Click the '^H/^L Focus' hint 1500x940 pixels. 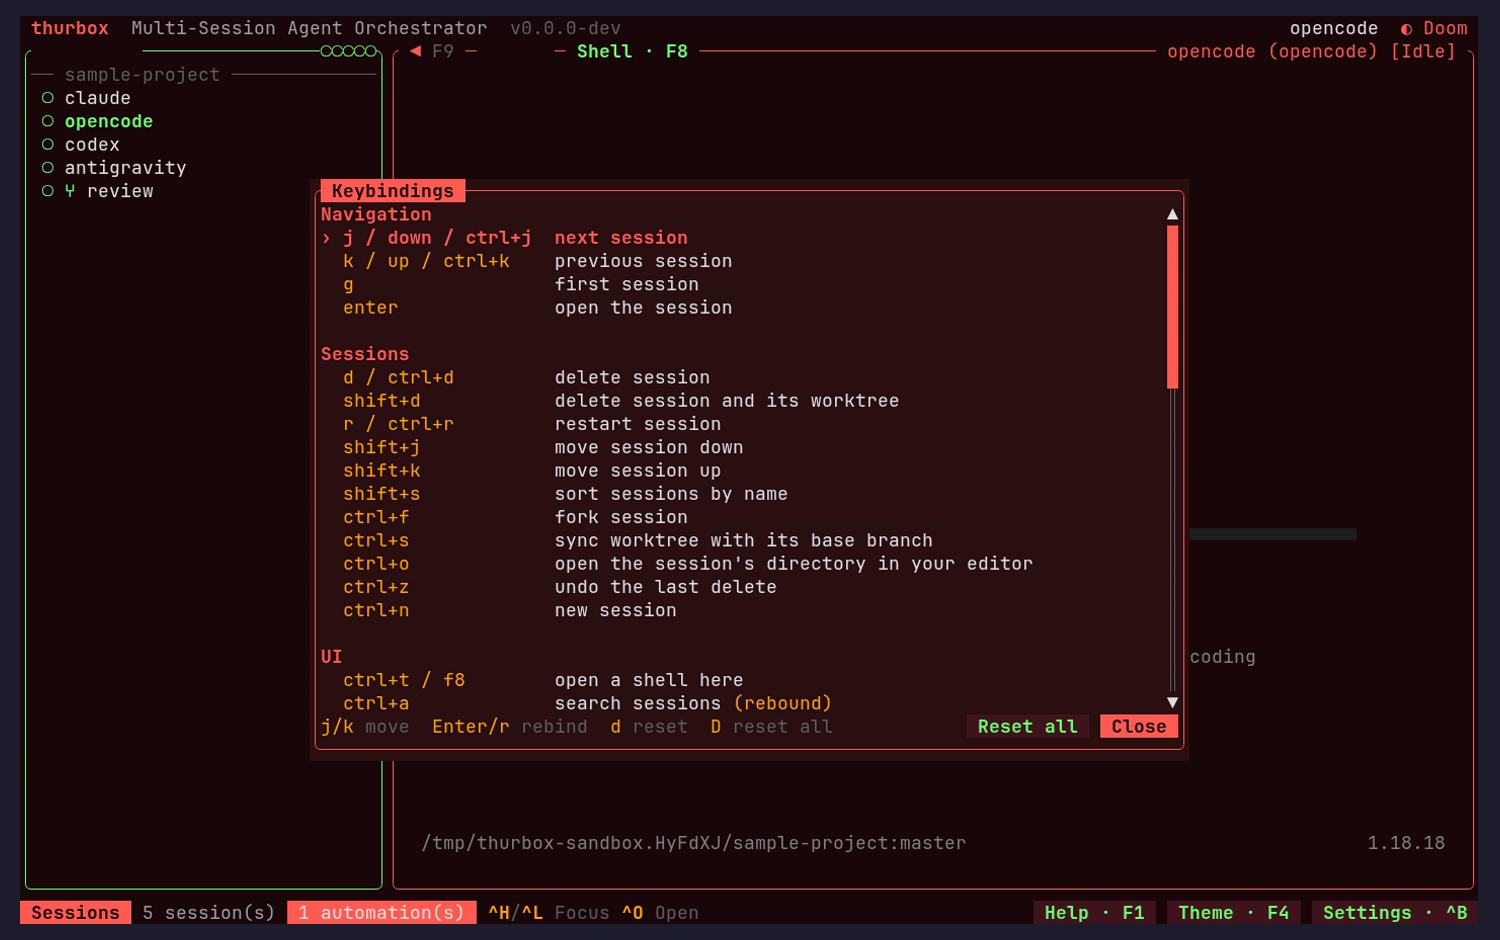(x=549, y=913)
